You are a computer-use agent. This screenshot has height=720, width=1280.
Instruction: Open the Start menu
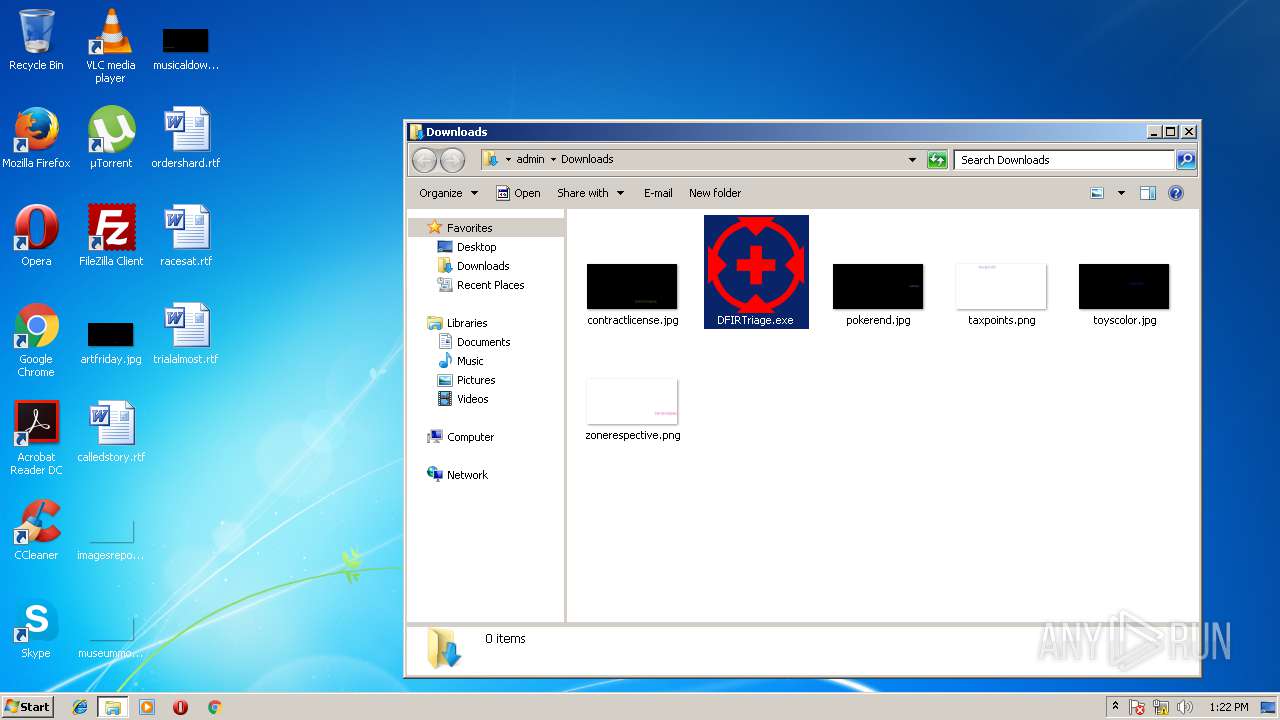[x=27, y=707]
